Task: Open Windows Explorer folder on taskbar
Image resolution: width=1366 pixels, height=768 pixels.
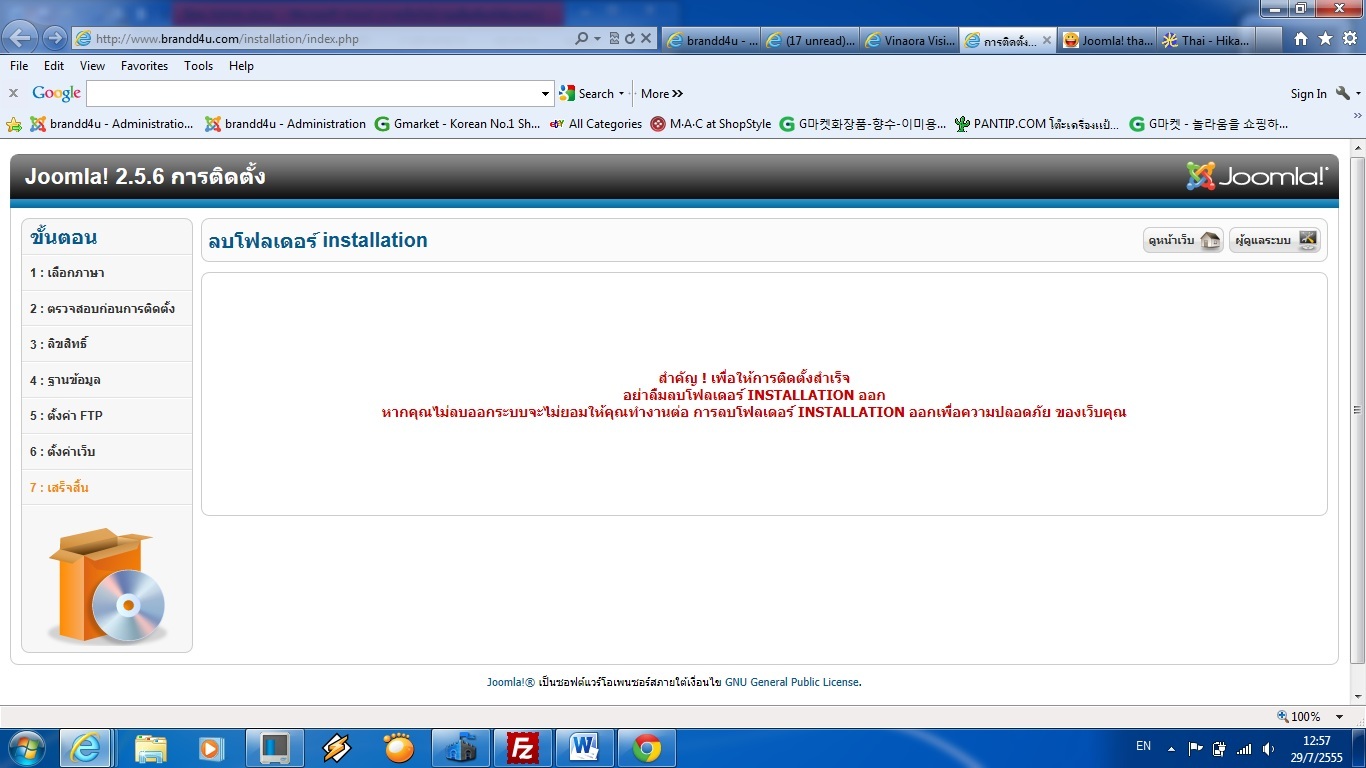Action: click(150, 748)
